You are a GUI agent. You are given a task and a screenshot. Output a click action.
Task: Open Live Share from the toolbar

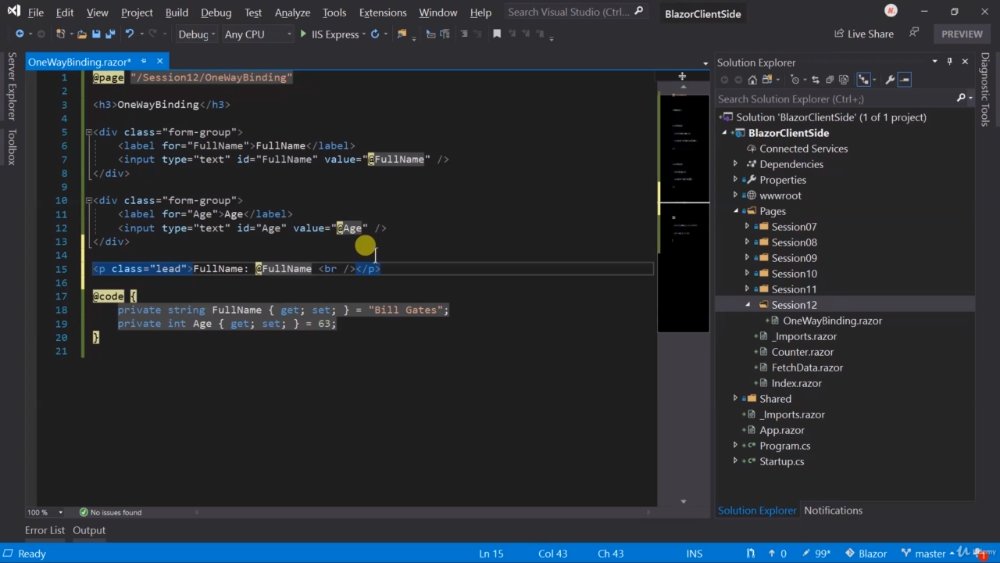864,34
